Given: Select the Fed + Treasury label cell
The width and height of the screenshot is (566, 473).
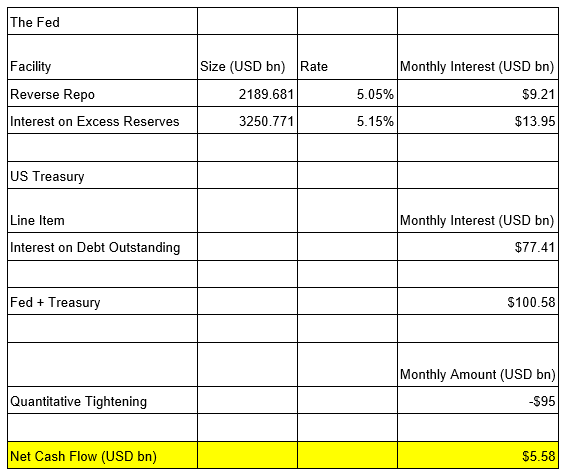Looking at the screenshot, I should pos(103,301).
